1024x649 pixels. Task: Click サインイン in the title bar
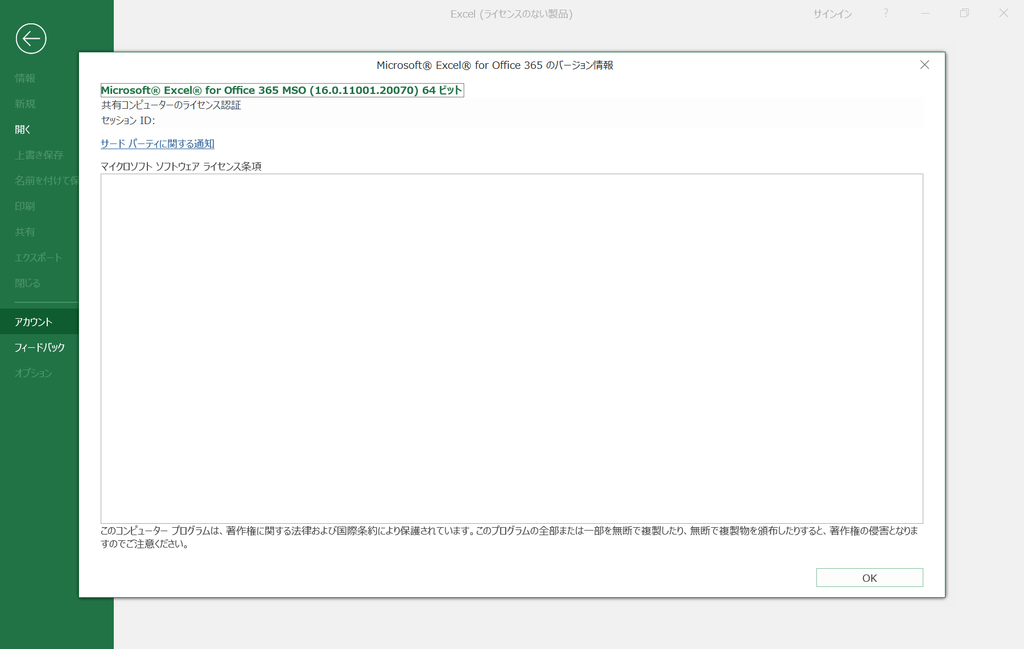pos(832,14)
